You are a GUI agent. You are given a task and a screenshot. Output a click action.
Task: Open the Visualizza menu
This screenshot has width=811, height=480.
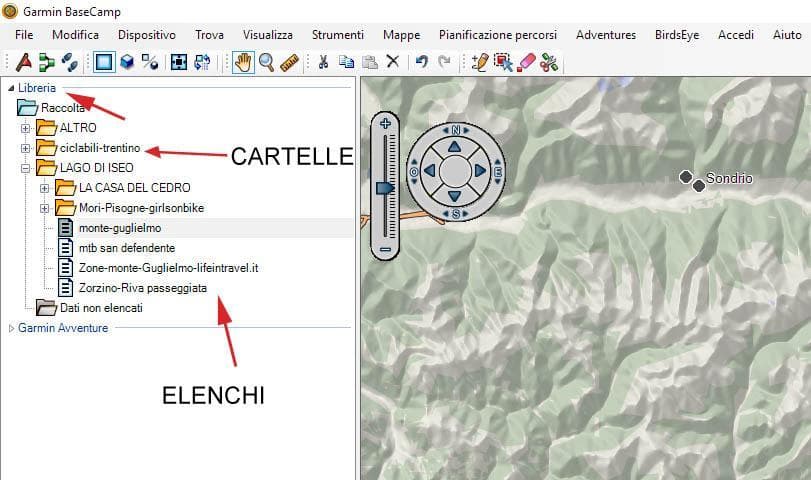(x=268, y=35)
